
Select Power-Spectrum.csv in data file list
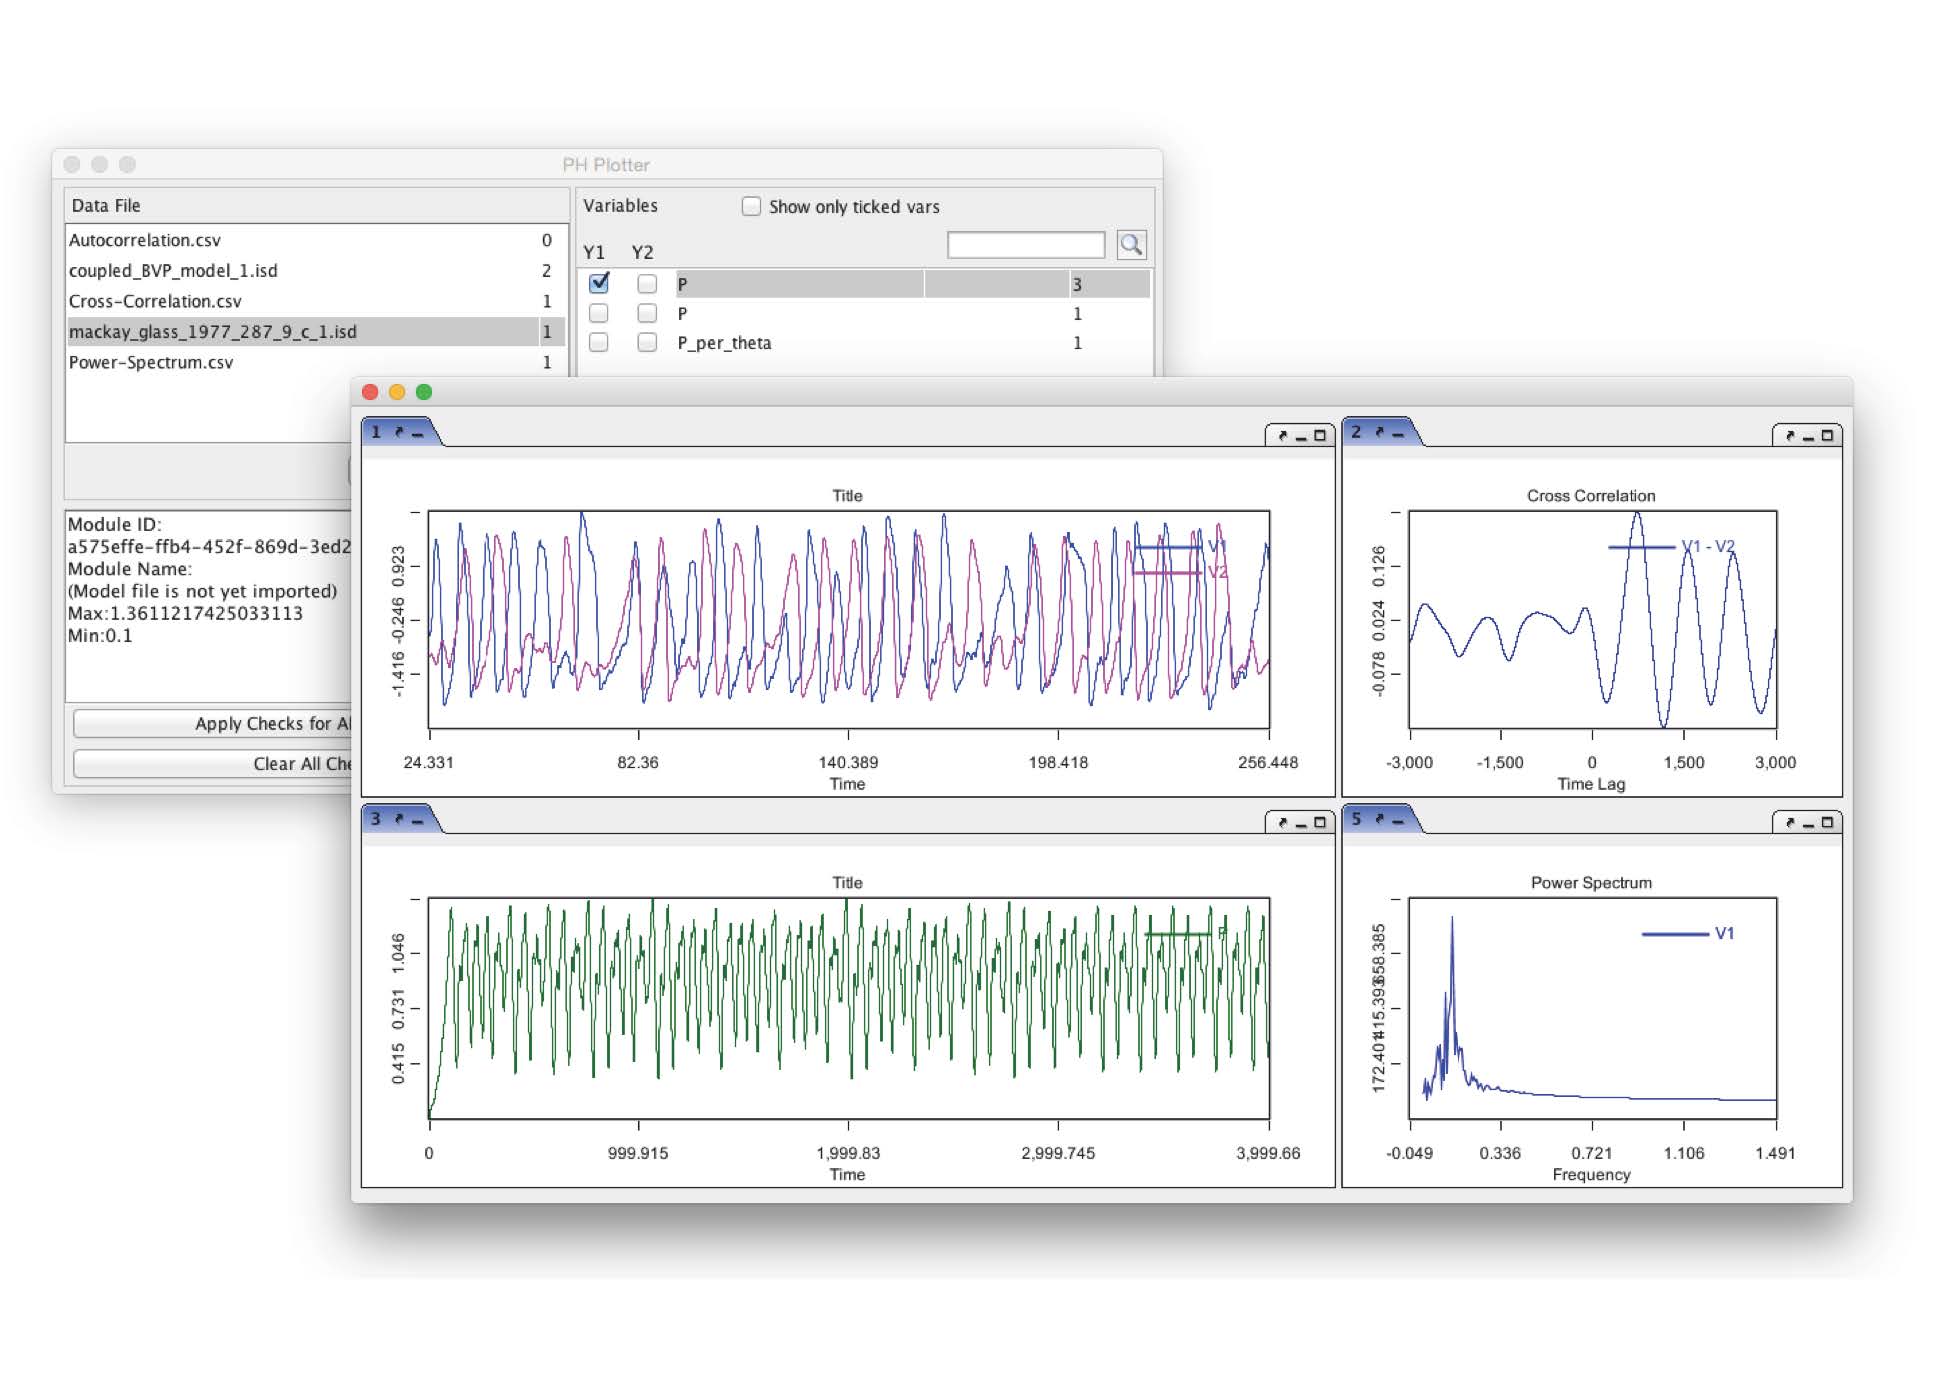click(151, 363)
